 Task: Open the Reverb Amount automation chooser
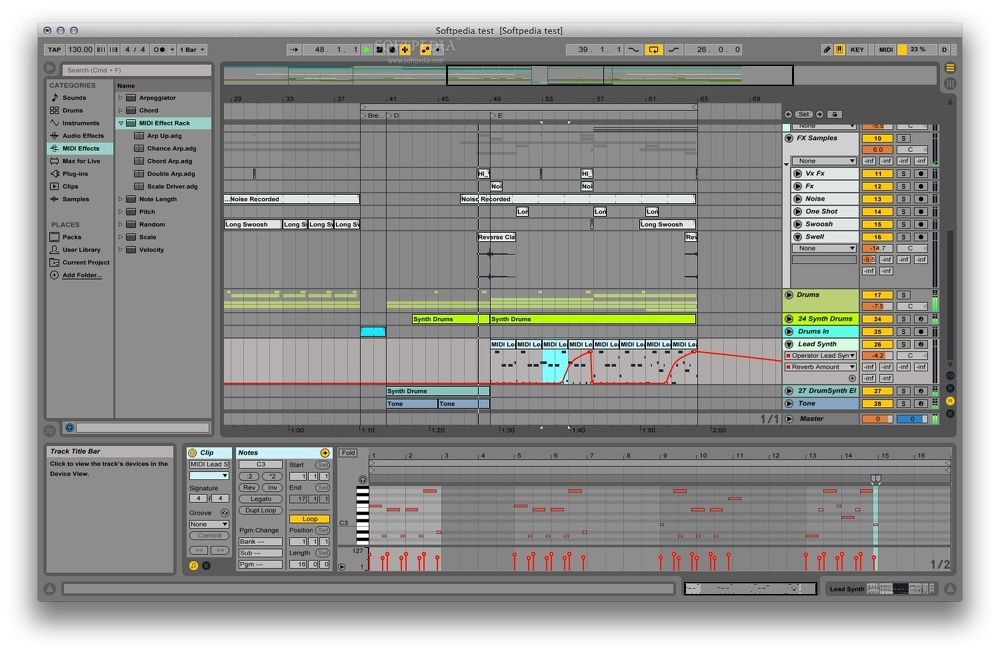pos(823,367)
